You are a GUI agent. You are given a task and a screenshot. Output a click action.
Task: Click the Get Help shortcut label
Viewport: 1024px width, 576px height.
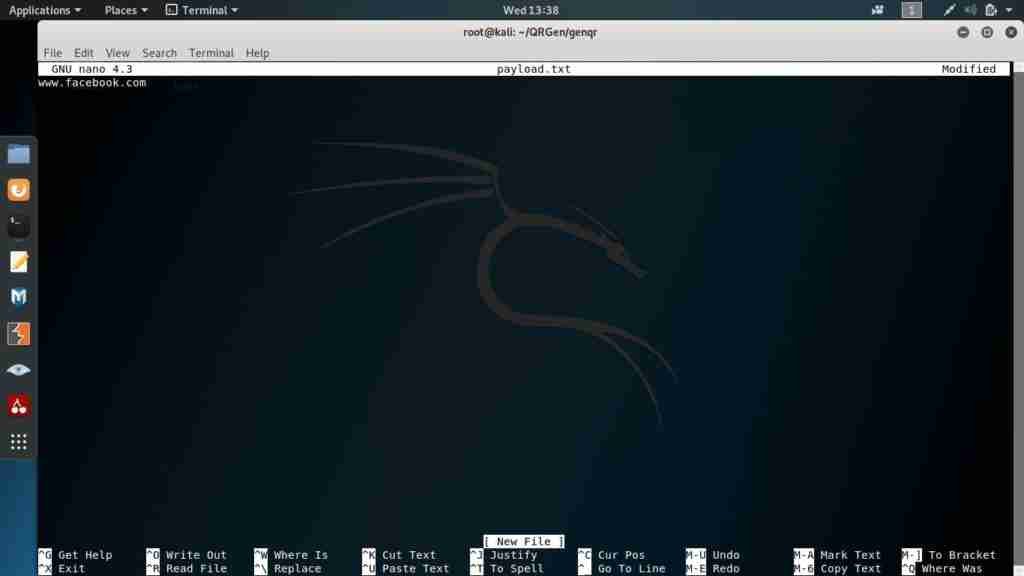click(85, 554)
